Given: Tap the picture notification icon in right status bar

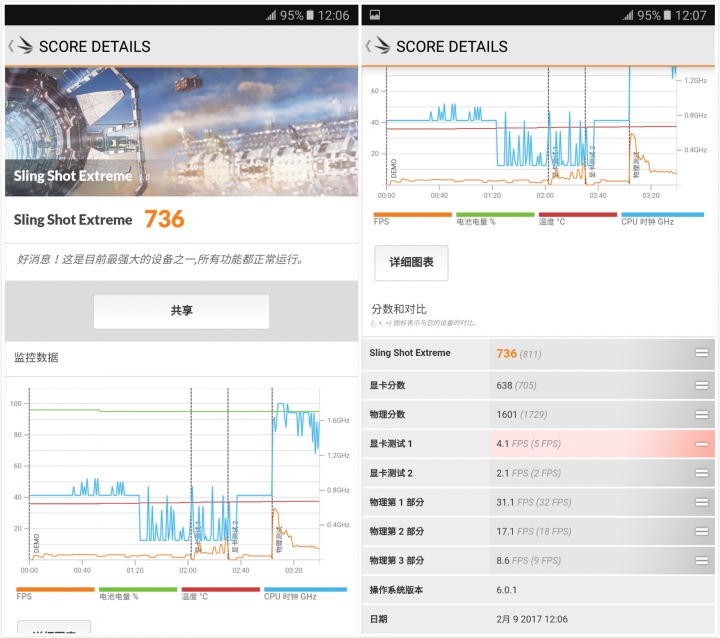Looking at the screenshot, I should pyautogui.click(x=375, y=15).
